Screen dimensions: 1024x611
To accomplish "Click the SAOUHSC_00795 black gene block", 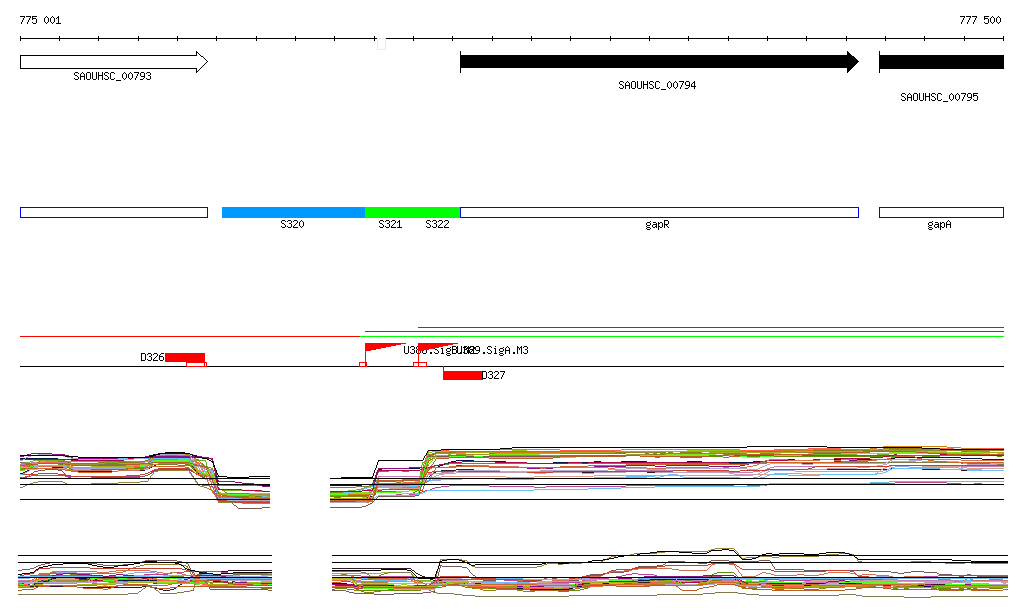I will 940,62.
